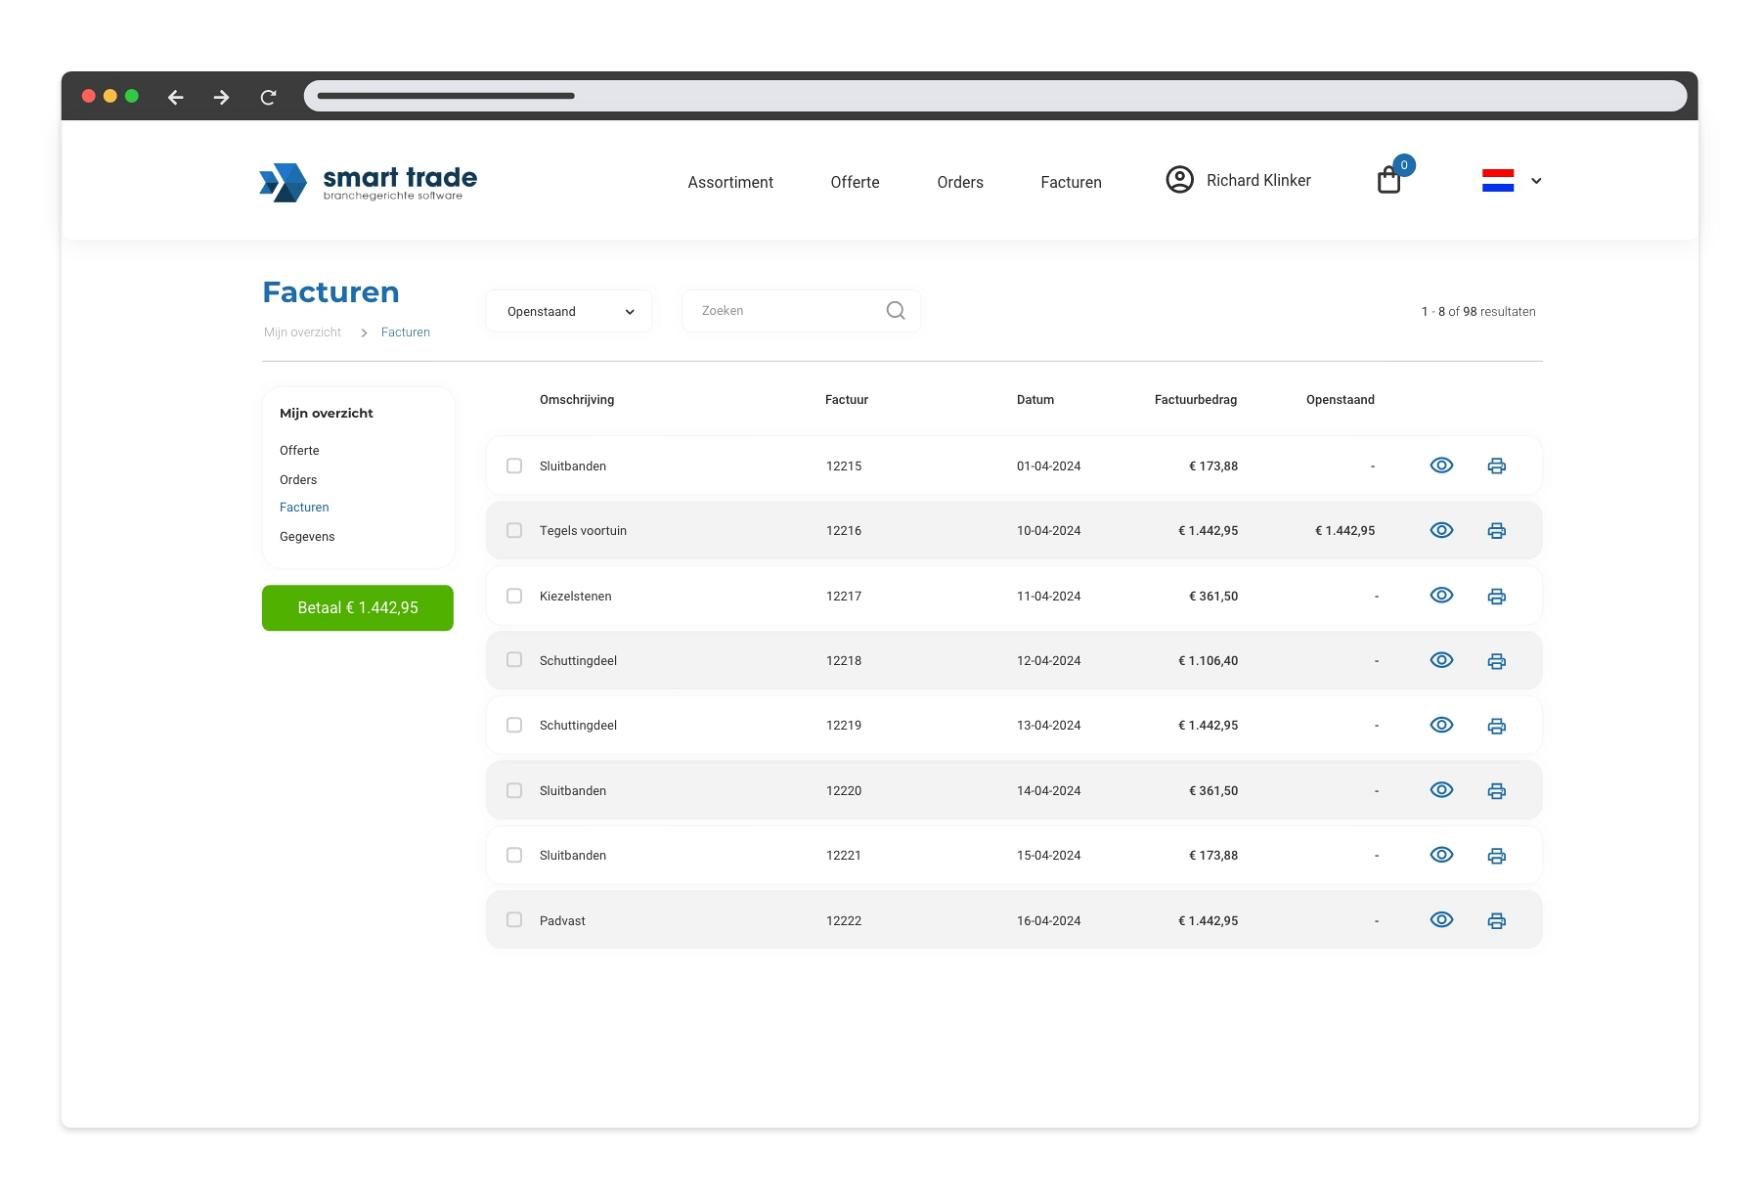
Task: Click the green Betaal € 1.442,95 button
Action: [358, 608]
